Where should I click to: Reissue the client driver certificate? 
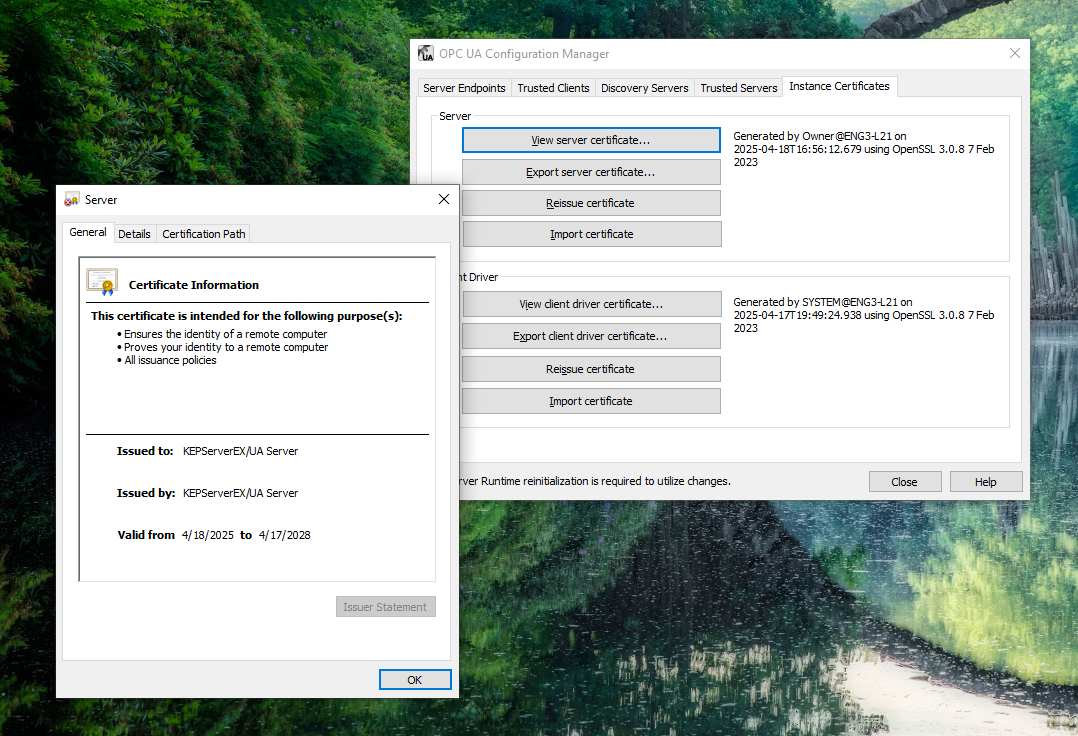click(x=591, y=369)
